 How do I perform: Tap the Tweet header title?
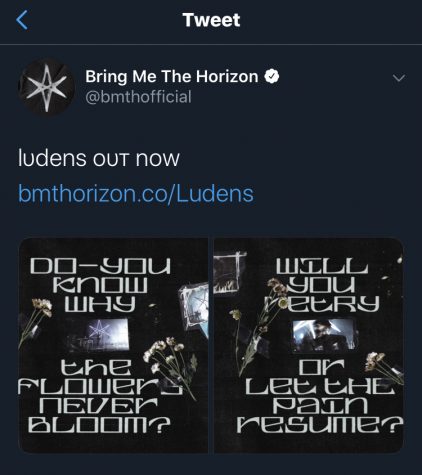pos(211,20)
